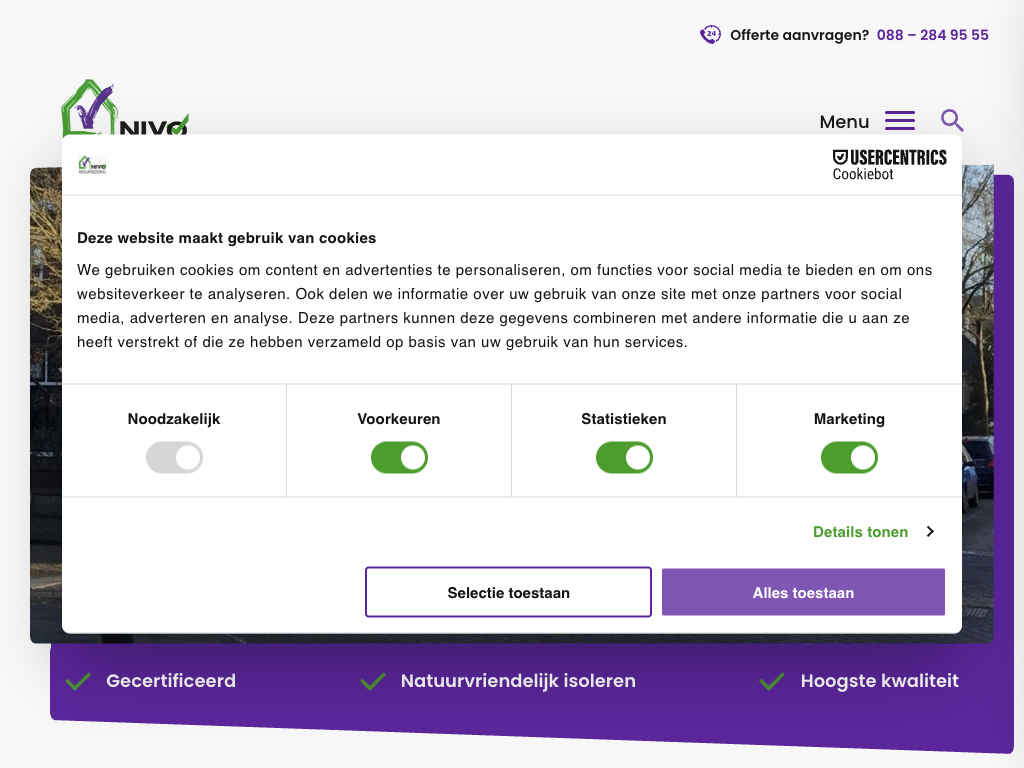Expand cookie details with Details tonen
The image size is (1024, 768).
(860, 532)
